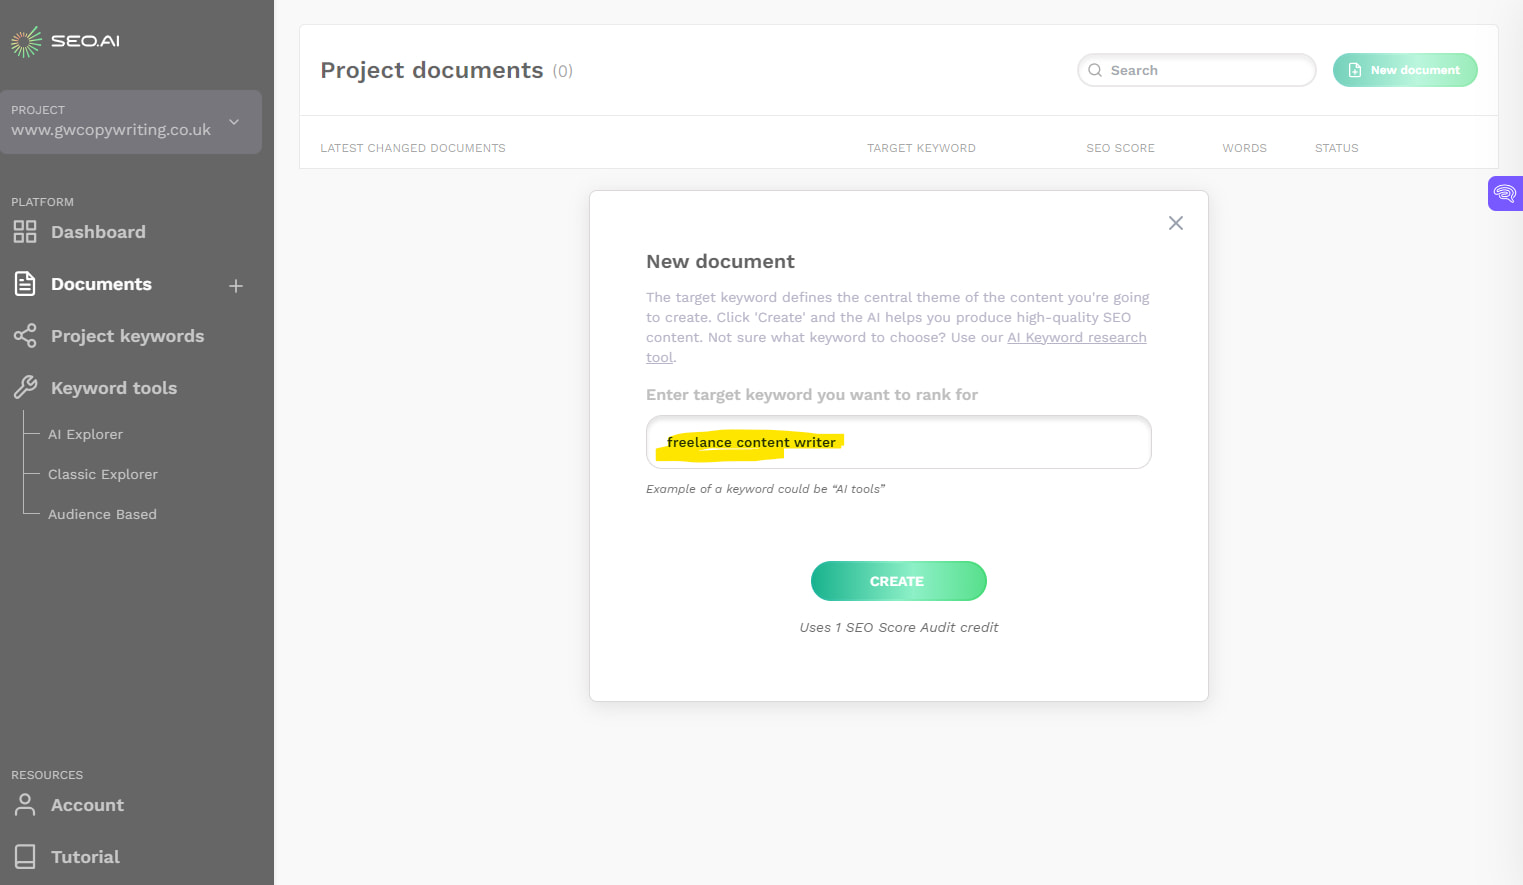Open Documents section in sidebar

[101, 284]
